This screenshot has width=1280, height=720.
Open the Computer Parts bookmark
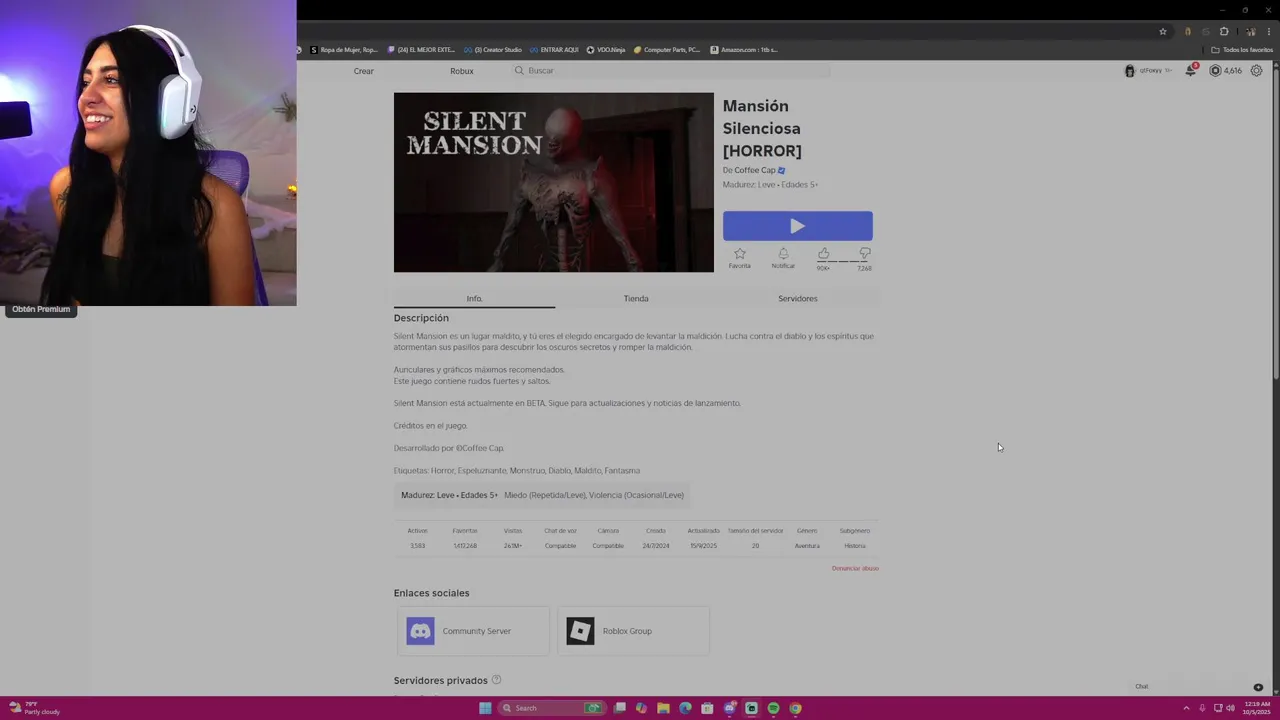pos(667,49)
